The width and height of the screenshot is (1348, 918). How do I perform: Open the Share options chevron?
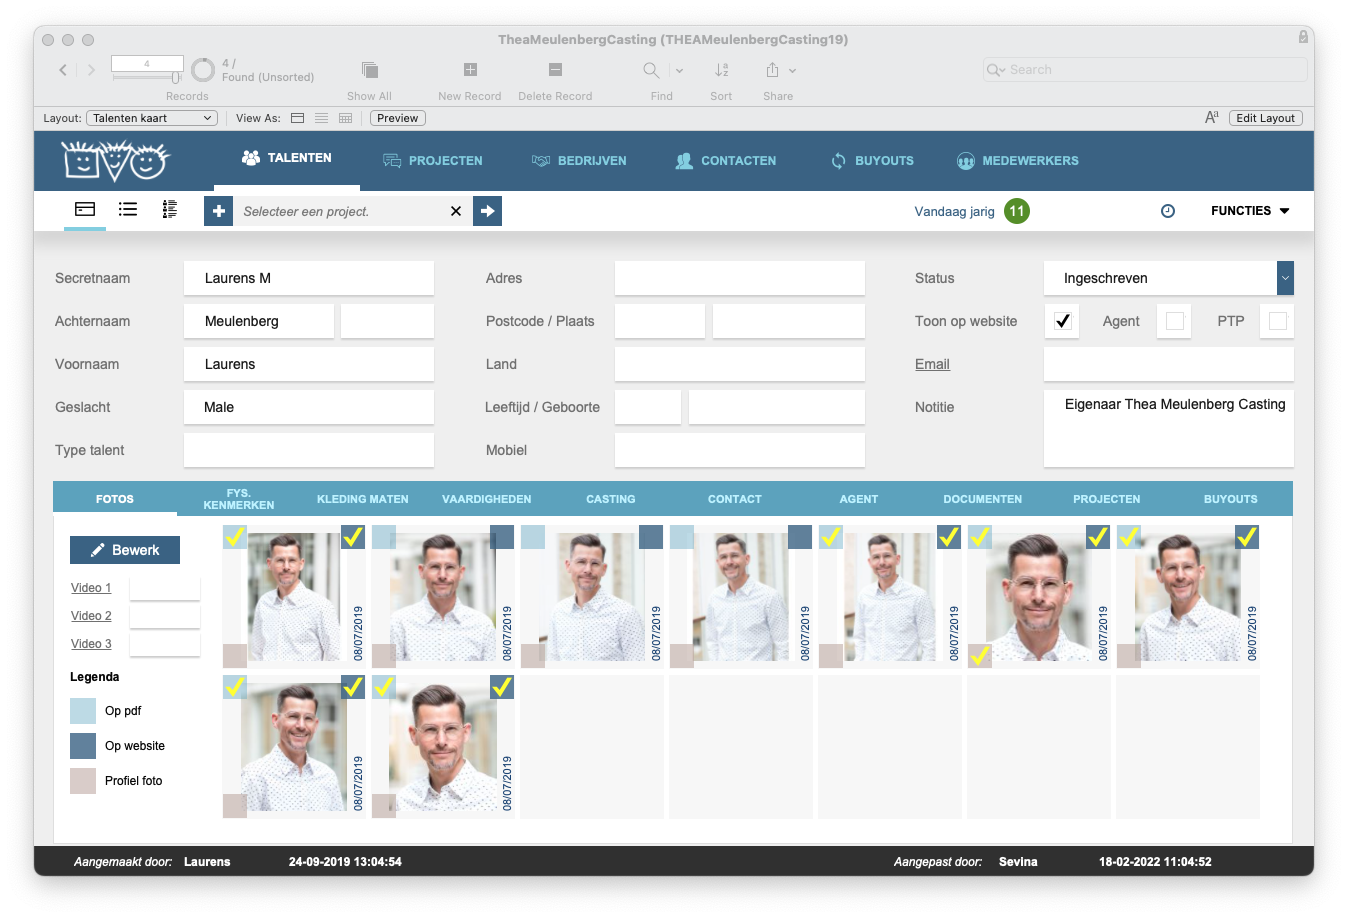click(792, 71)
